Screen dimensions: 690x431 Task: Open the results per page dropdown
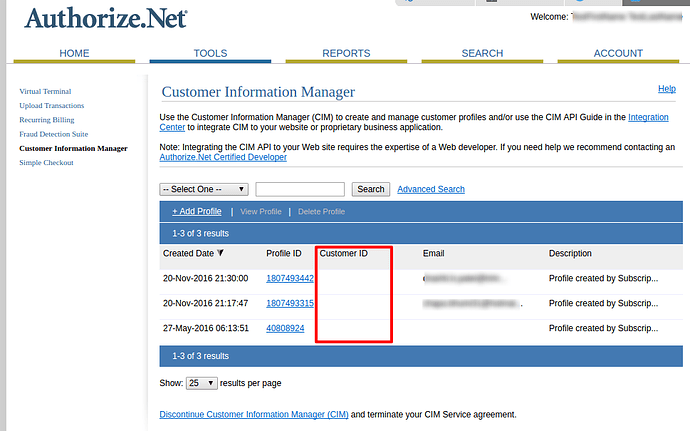pyautogui.click(x=202, y=383)
